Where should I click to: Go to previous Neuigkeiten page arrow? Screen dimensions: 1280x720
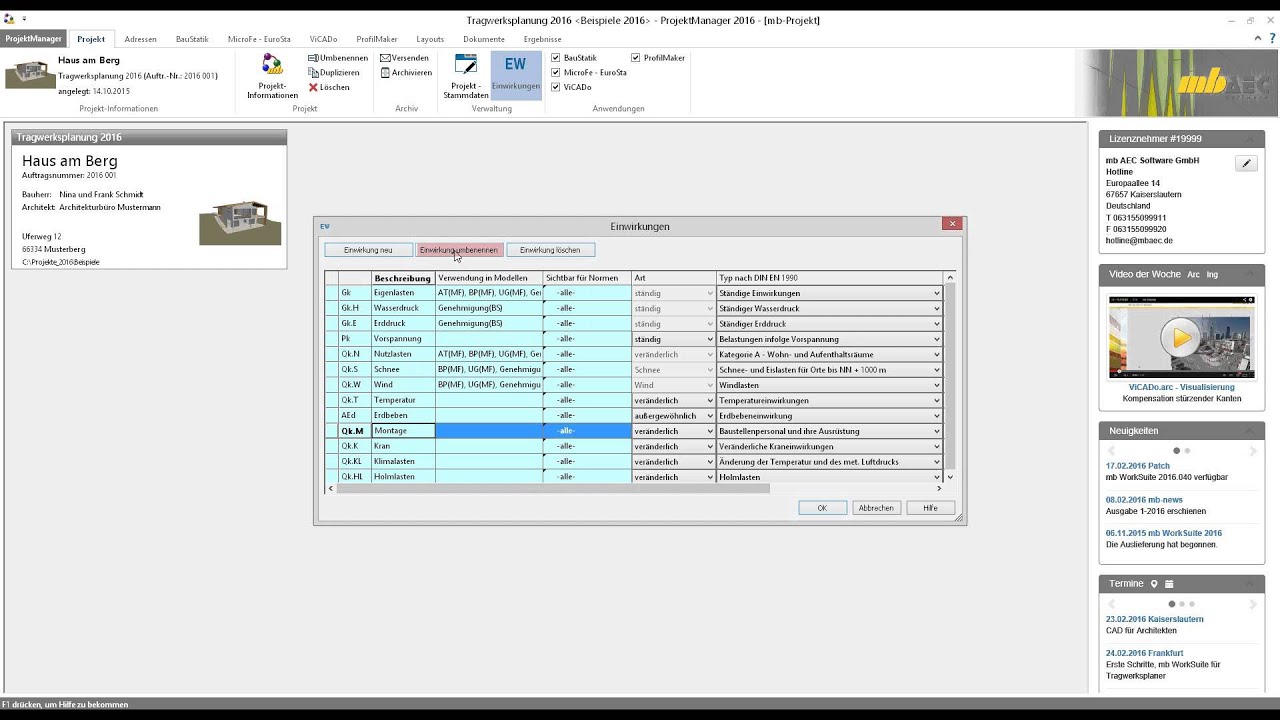pos(1111,451)
